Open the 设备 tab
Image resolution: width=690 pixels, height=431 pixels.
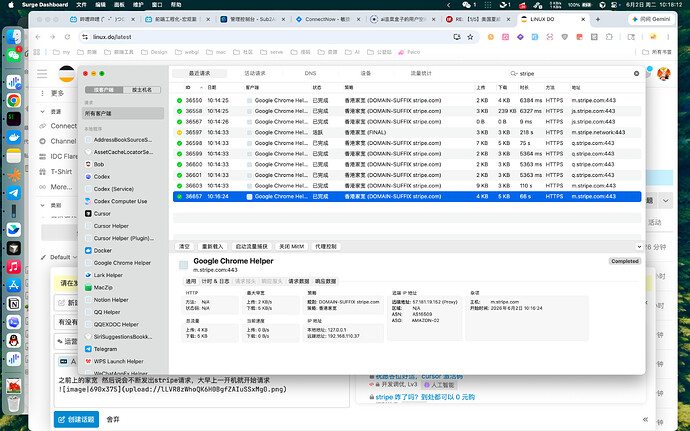[x=366, y=74]
